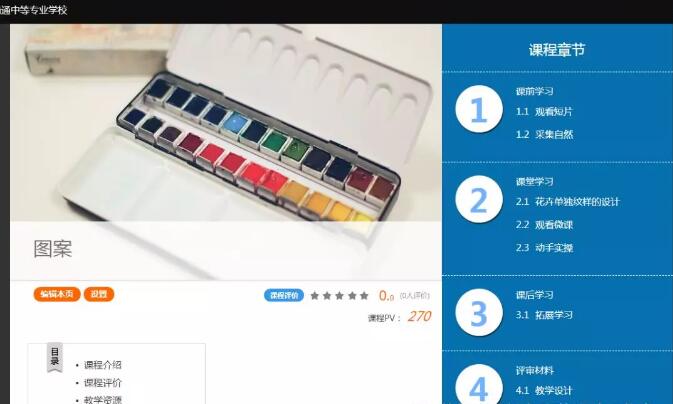Click the third rating star
This screenshot has height=404, width=673.
(340, 295)
